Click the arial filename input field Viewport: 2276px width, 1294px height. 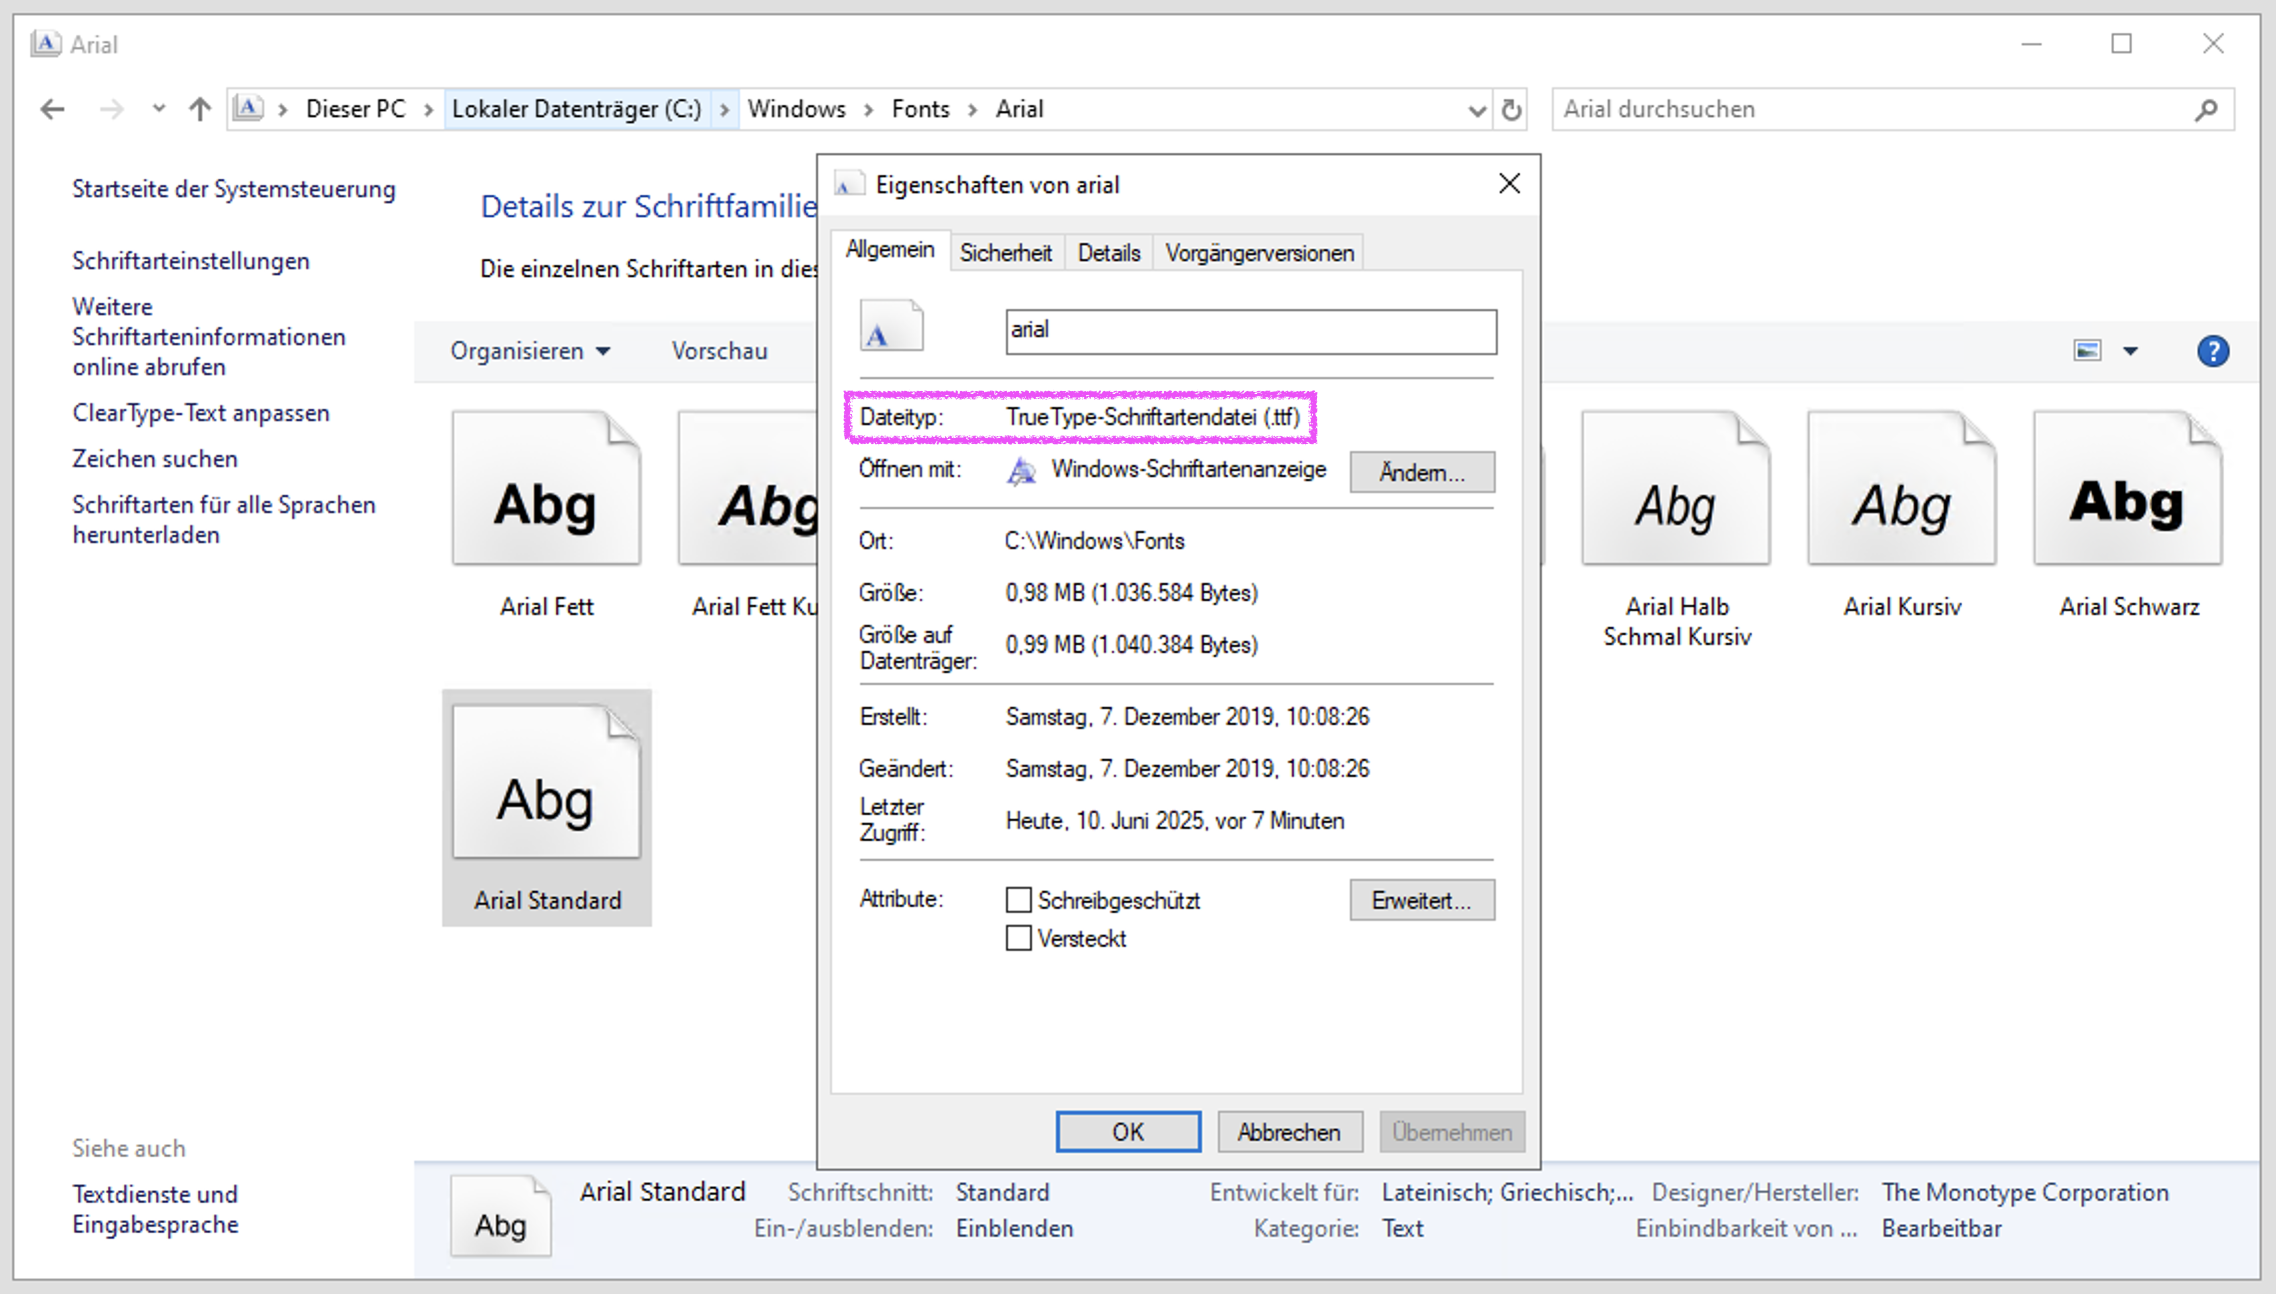click(x=1251, y=331)
